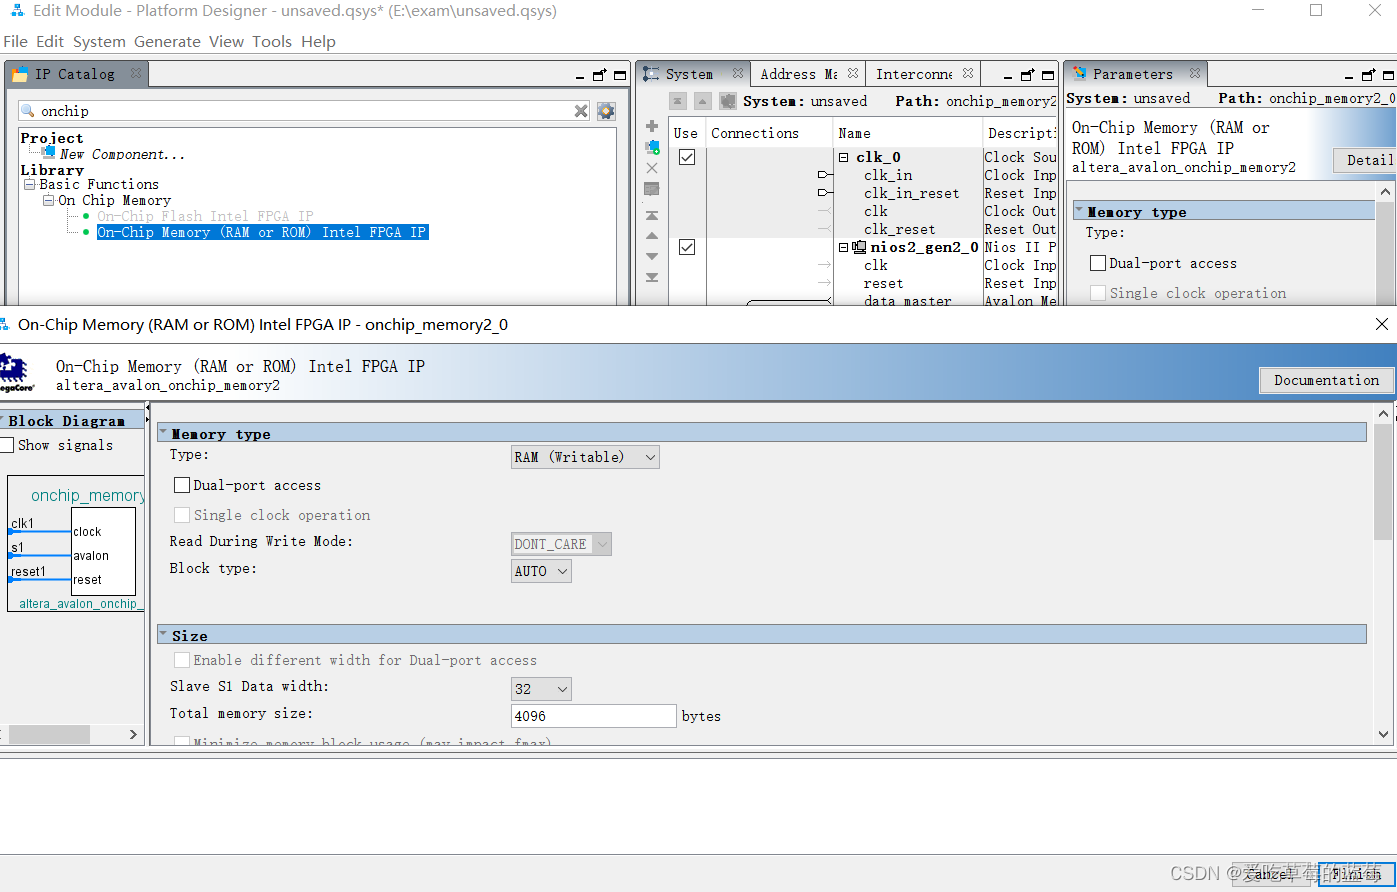Select On-Chip Memory (RAM or ROM) entry
Viewport: 1397px width, 892px height.
[262, 232]
